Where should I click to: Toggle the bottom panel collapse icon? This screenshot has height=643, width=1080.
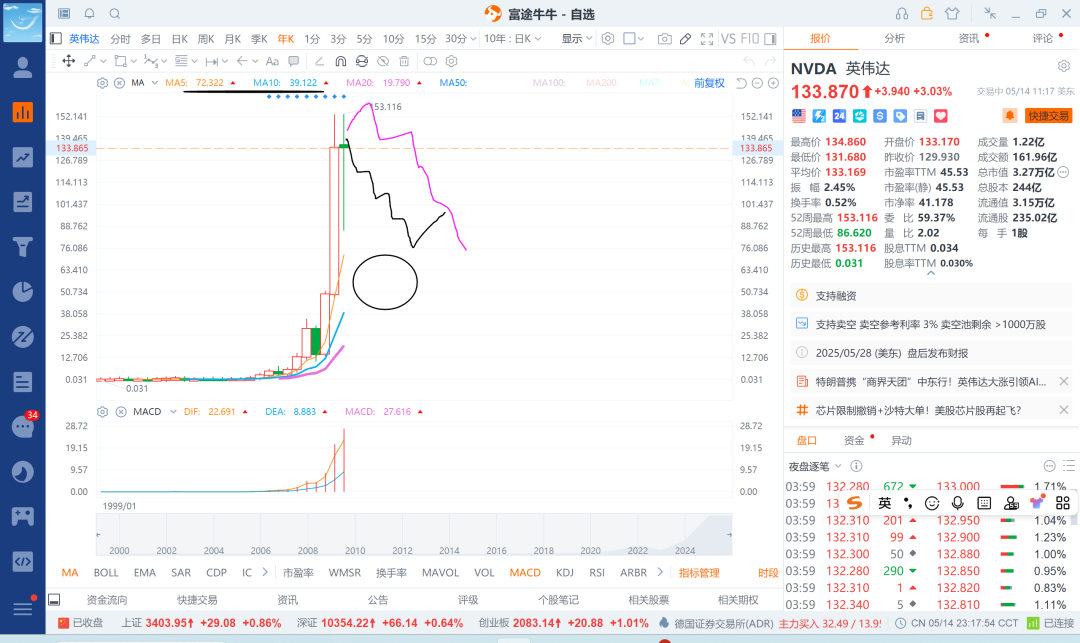[54, 600]
